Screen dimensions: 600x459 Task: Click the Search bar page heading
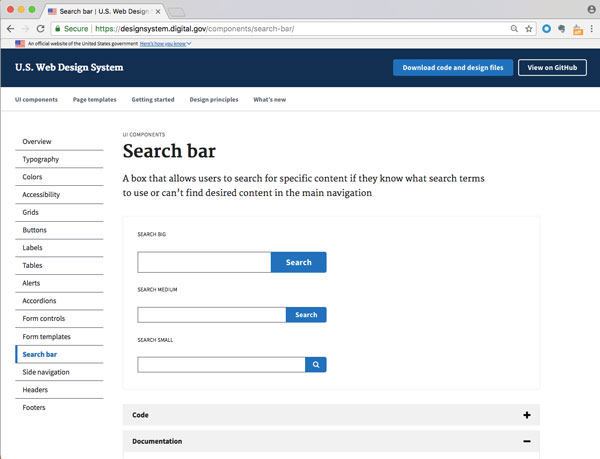click(x=169, y=151)
